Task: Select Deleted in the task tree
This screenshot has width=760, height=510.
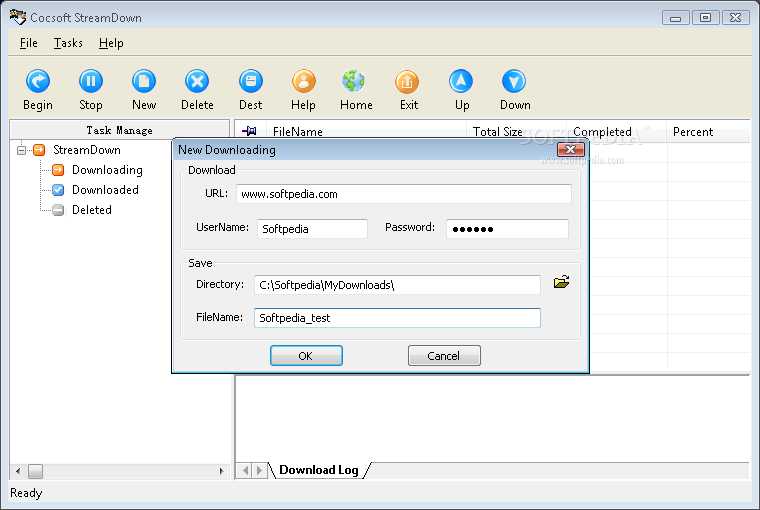Action: click(92, 210)
